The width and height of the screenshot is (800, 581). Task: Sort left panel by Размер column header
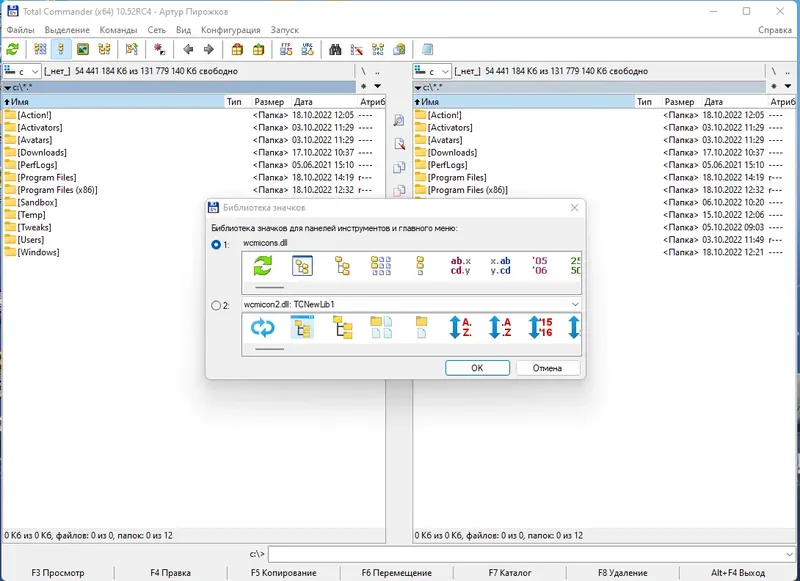(269, 102)
